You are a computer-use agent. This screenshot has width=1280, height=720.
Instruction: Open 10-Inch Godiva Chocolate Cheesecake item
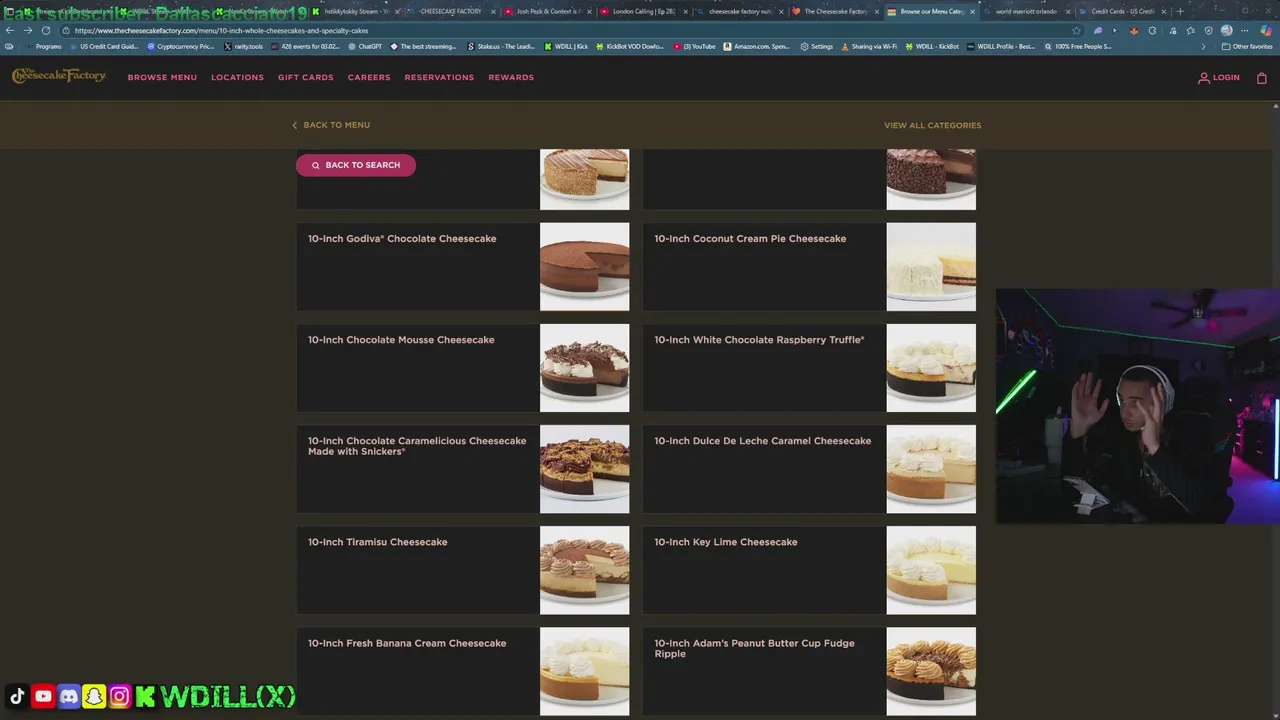463,266
